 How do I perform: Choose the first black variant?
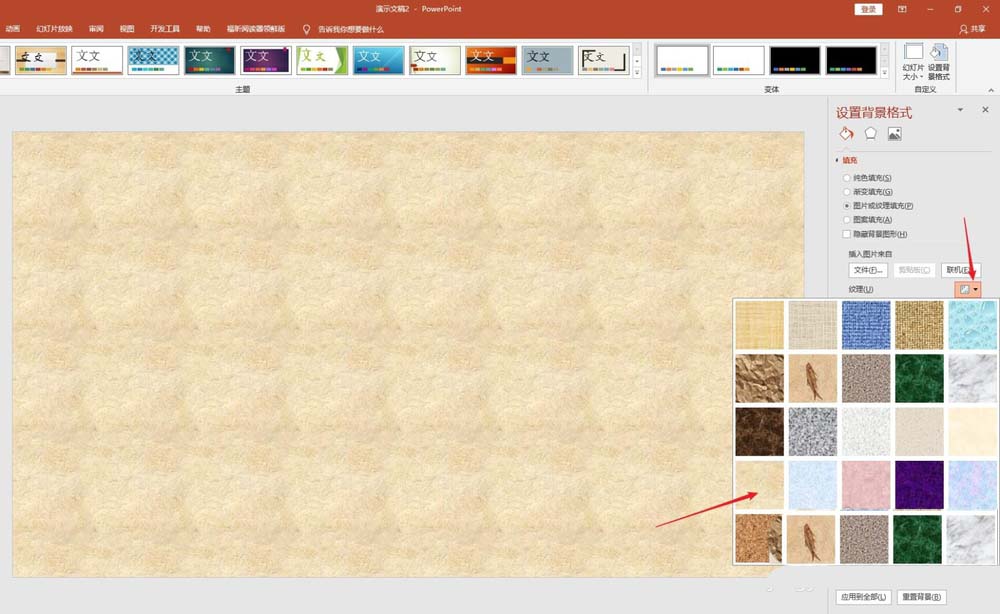(795, 61)
